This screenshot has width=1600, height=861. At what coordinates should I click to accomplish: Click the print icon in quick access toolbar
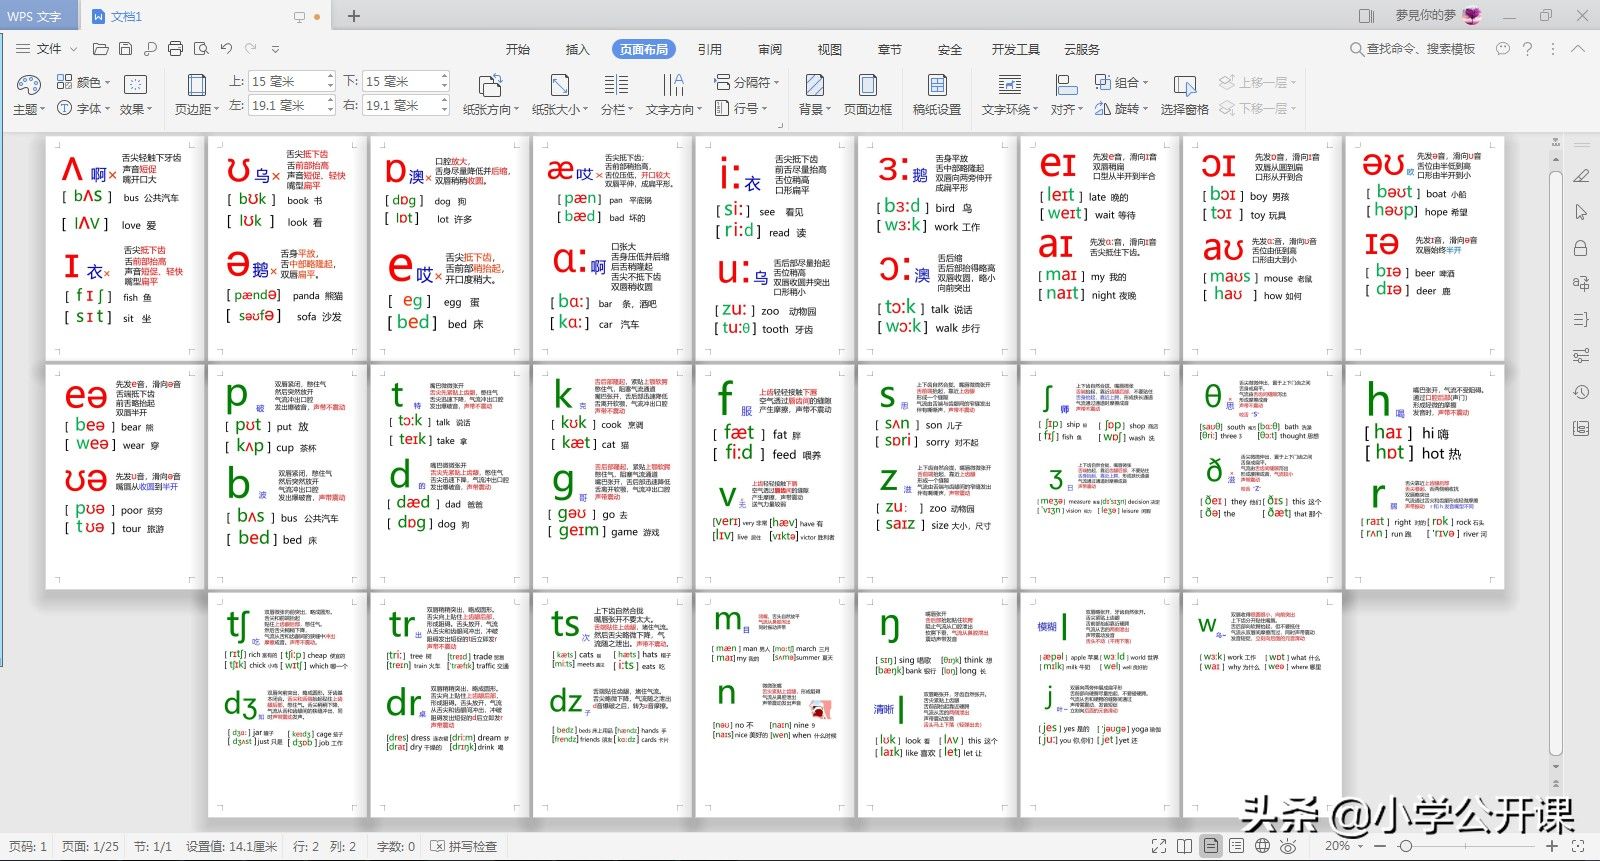pos(176,49)
